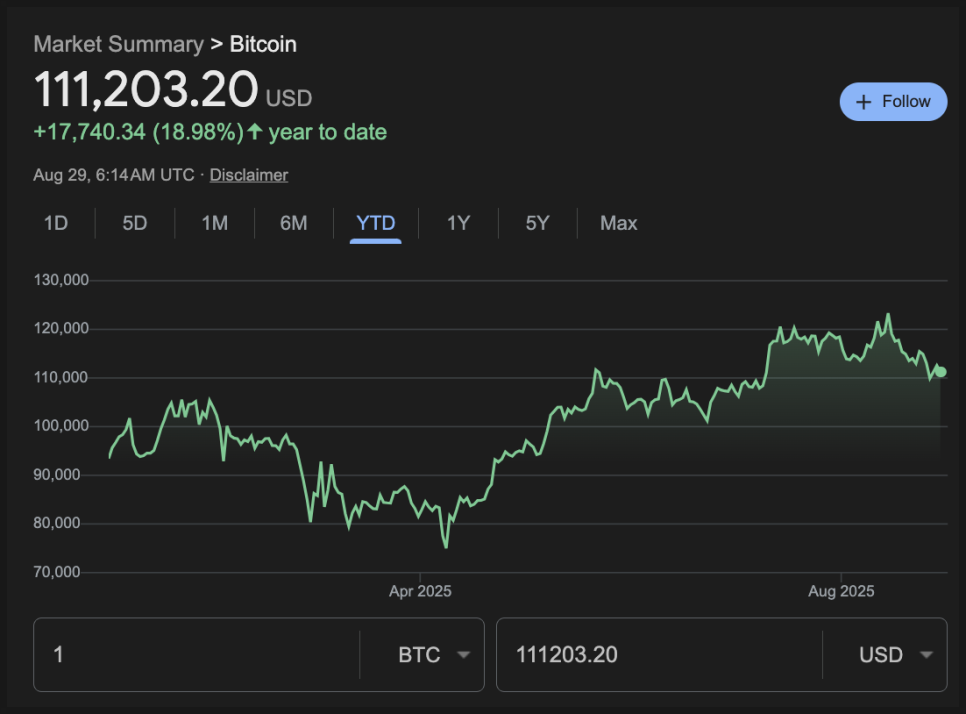Click the 111,203.20 price heading
Image resolution: width=966 pixels, height=714 pixels.
click(146, 90)
